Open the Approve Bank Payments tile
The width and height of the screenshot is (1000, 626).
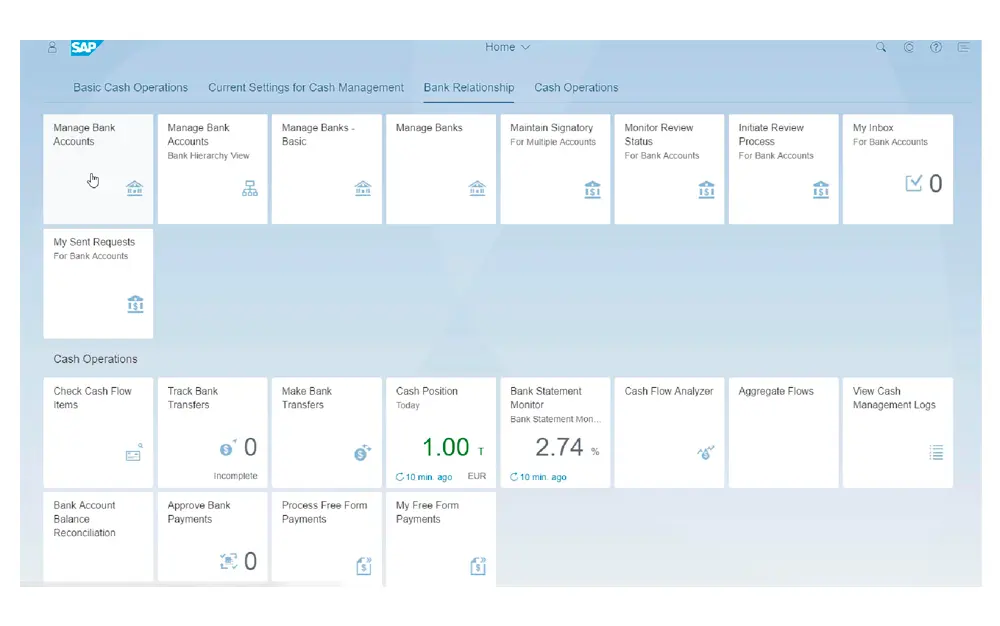click(x=212, y=536)
